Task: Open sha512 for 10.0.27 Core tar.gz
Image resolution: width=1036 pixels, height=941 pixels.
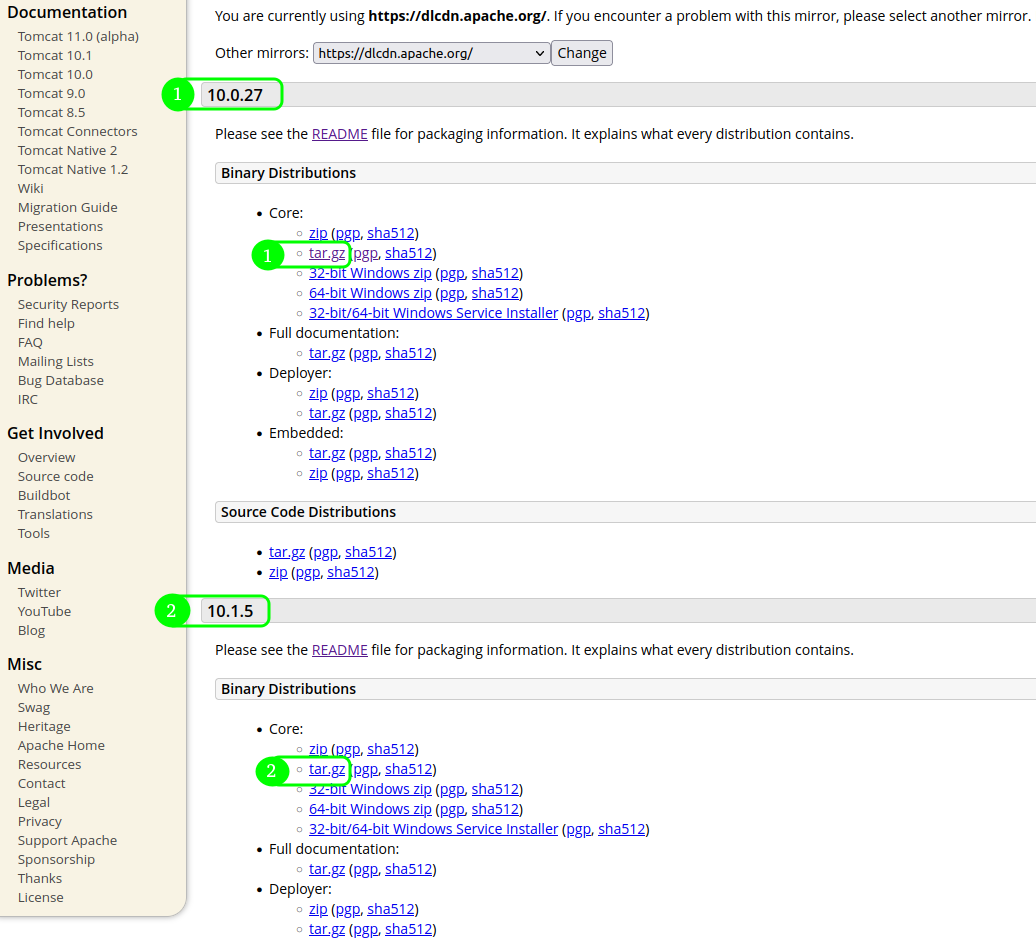Action: pyautogui.click(x=408, y=253)
